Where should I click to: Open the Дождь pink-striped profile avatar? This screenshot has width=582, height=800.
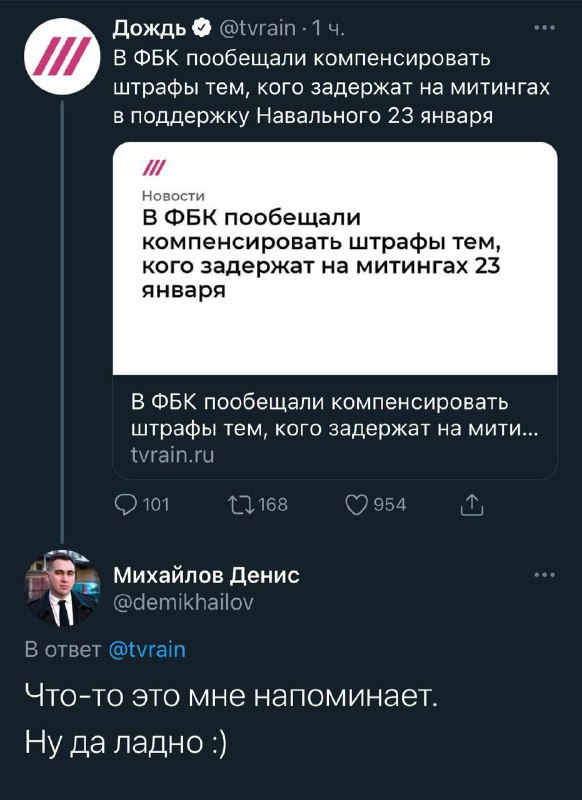tap(62, 56)
